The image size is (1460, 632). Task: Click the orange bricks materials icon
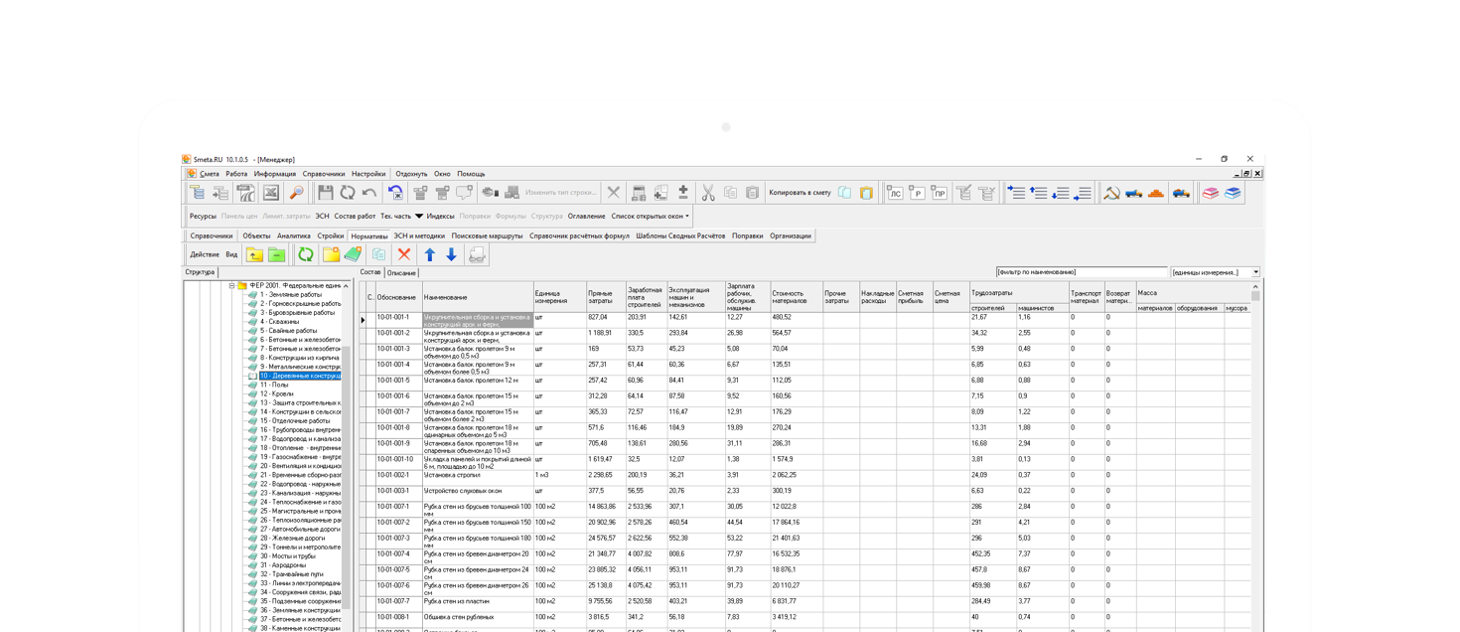click(x=1156, y=193)
